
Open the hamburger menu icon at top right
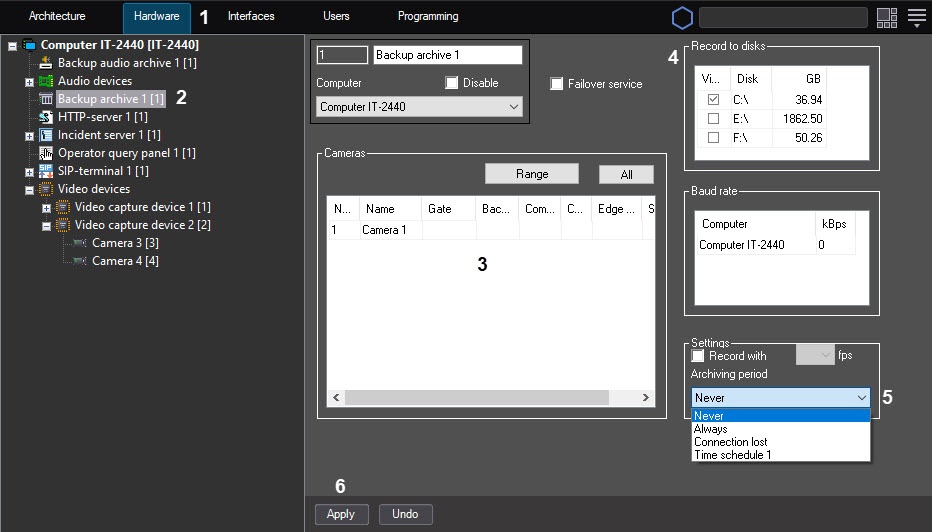[916, 17]
